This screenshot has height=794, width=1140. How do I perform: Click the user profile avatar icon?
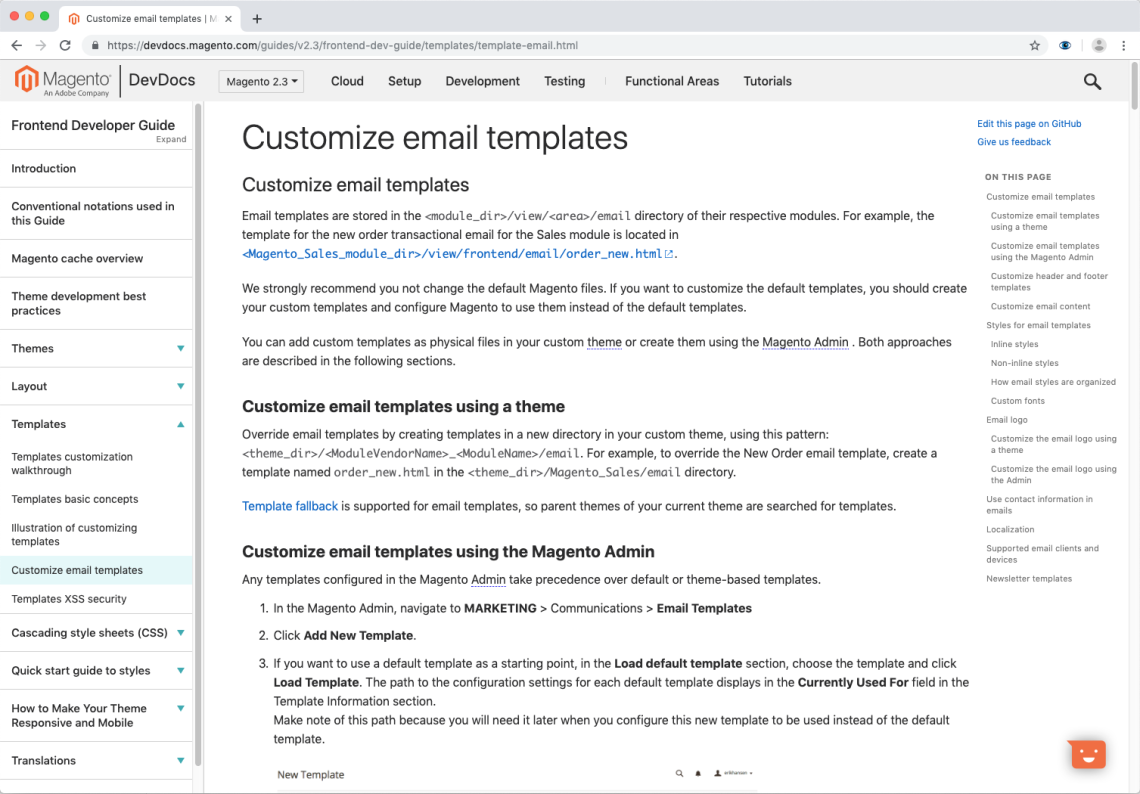pyautogui.click(x=1099, y=45)
